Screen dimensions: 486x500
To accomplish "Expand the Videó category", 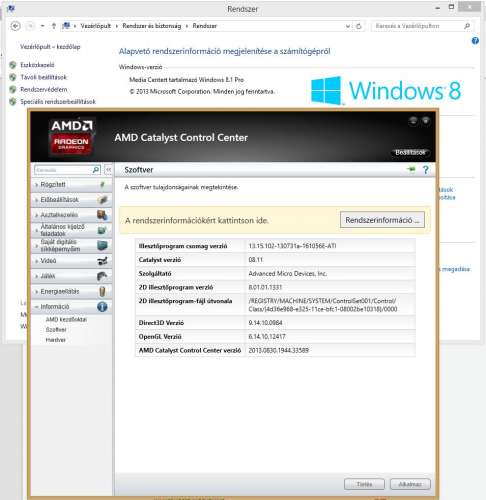I will click(36, 261).
